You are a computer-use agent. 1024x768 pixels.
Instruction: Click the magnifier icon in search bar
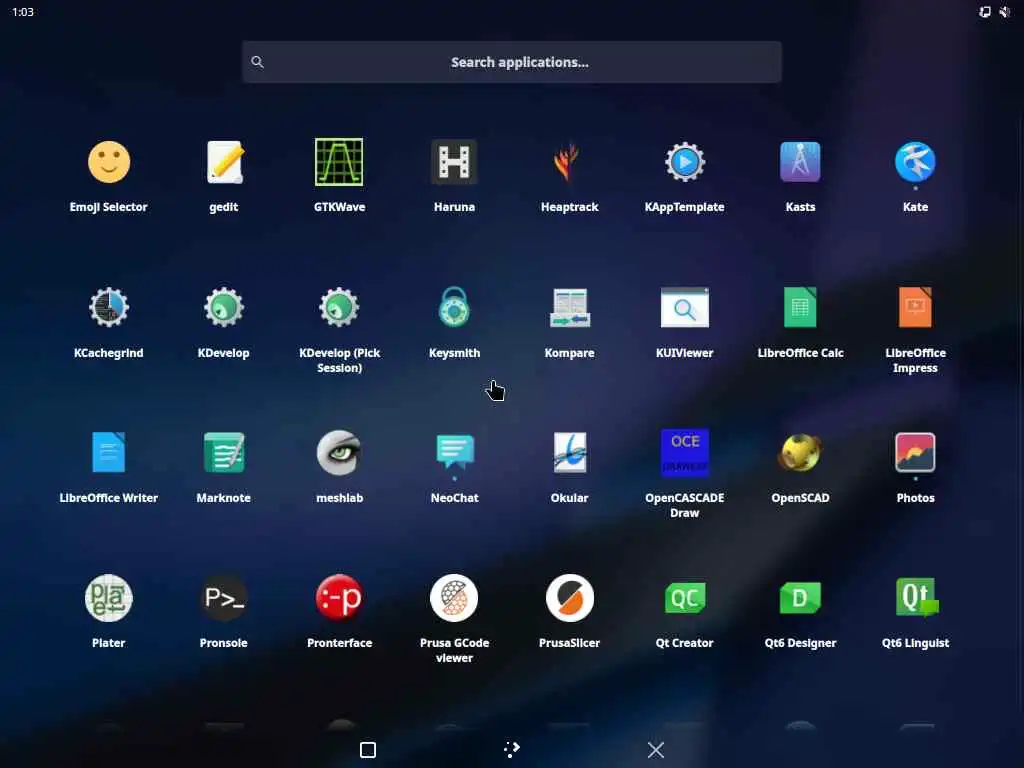point(257,62)
